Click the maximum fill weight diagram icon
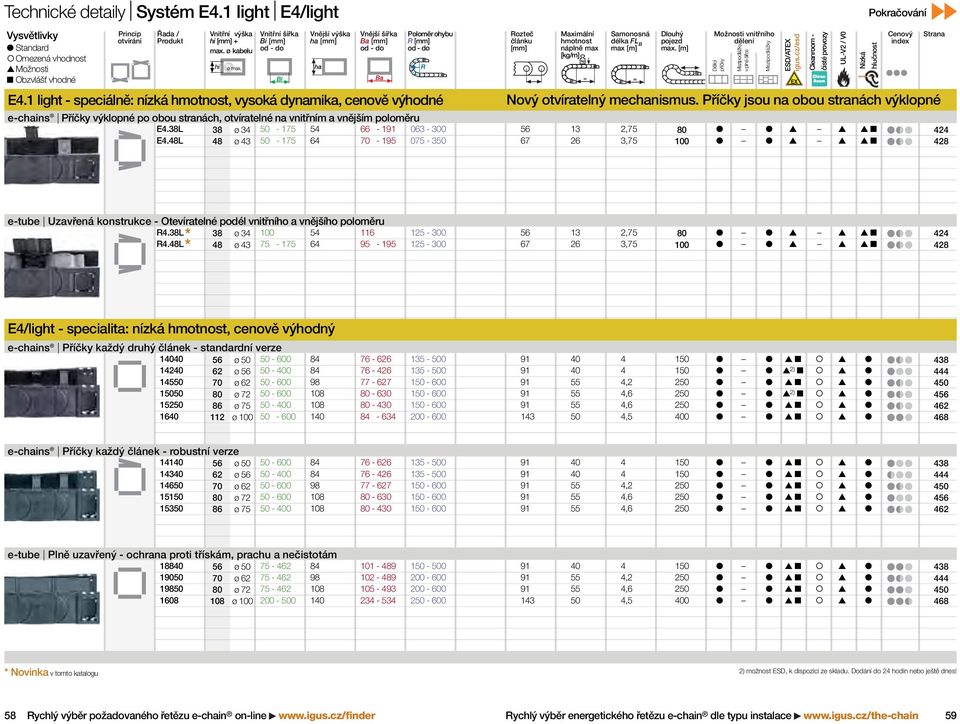Viewport: 960px width, 724px height. click(580, 71)
